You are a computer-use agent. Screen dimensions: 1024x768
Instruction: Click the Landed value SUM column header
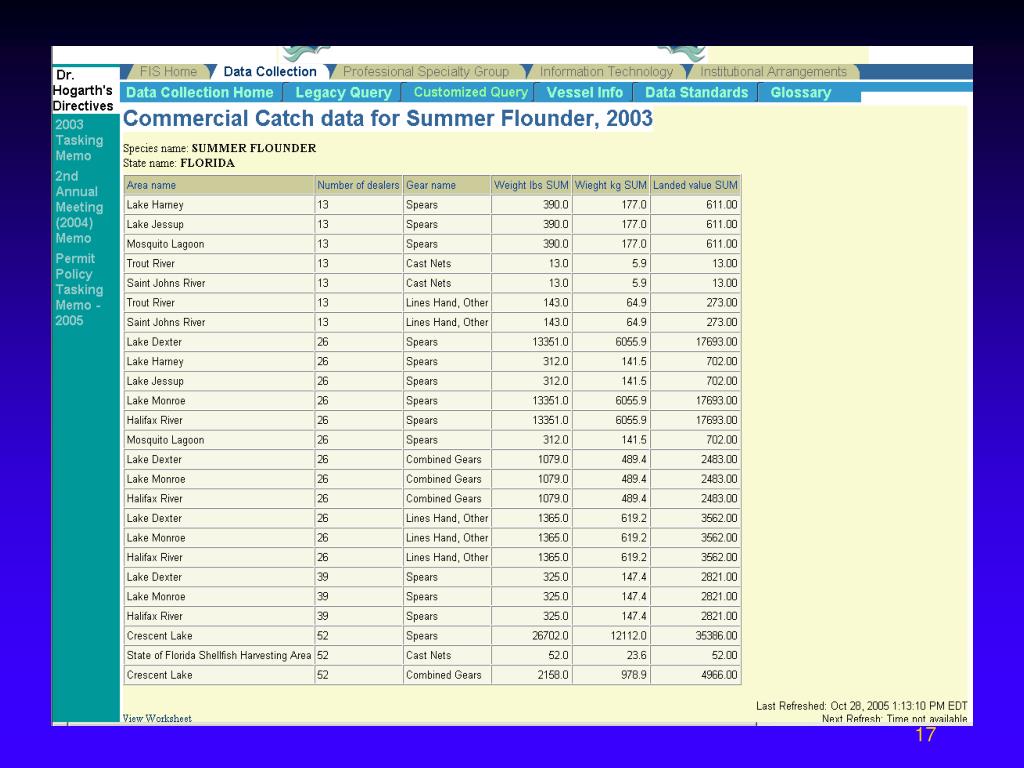coord(696,185)
